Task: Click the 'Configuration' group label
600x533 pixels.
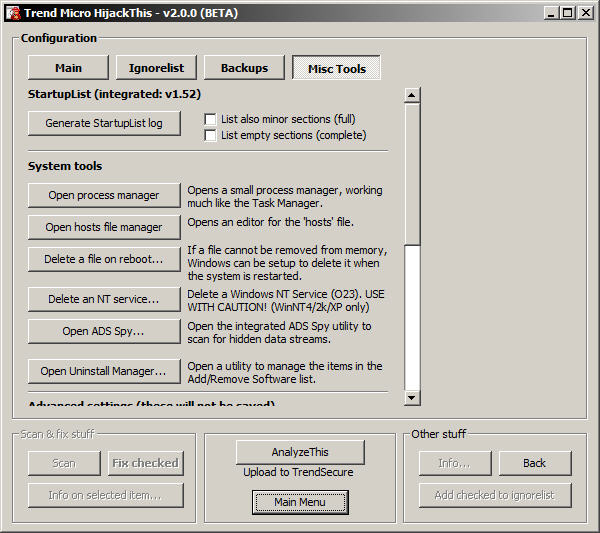Action: 59,38
